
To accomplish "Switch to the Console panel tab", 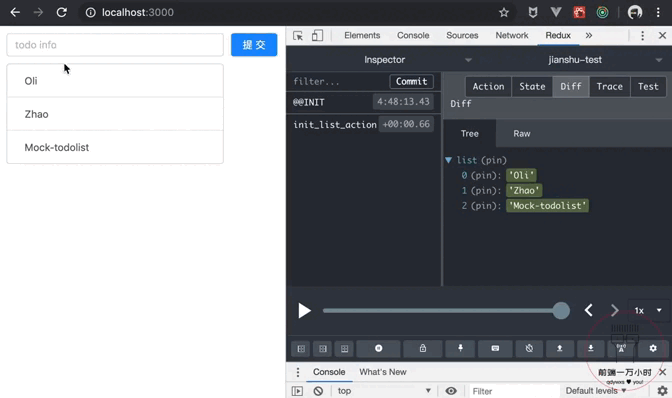I will point(413,36).
